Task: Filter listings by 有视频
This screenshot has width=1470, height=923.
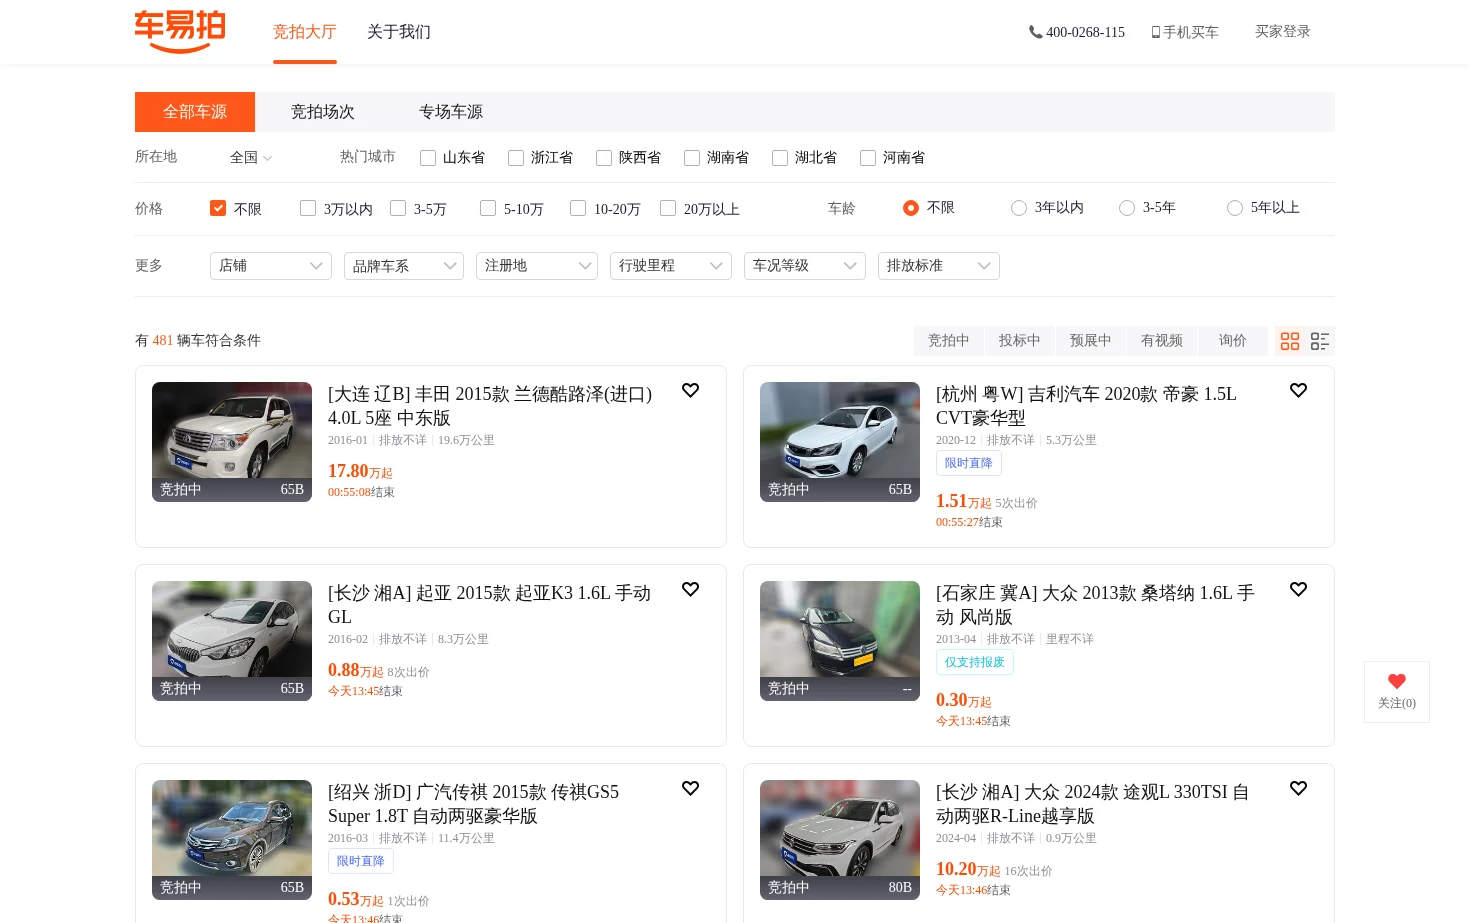Action: pyautogui.click(x=1162, y=341)
